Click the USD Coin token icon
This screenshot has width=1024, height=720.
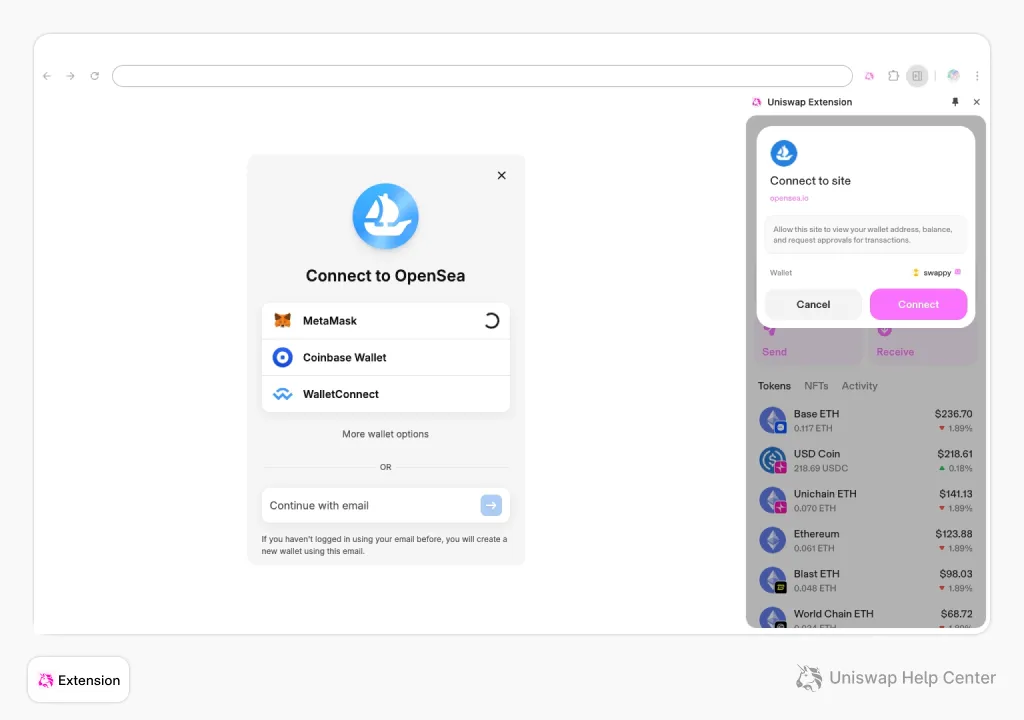pos(773,460)
